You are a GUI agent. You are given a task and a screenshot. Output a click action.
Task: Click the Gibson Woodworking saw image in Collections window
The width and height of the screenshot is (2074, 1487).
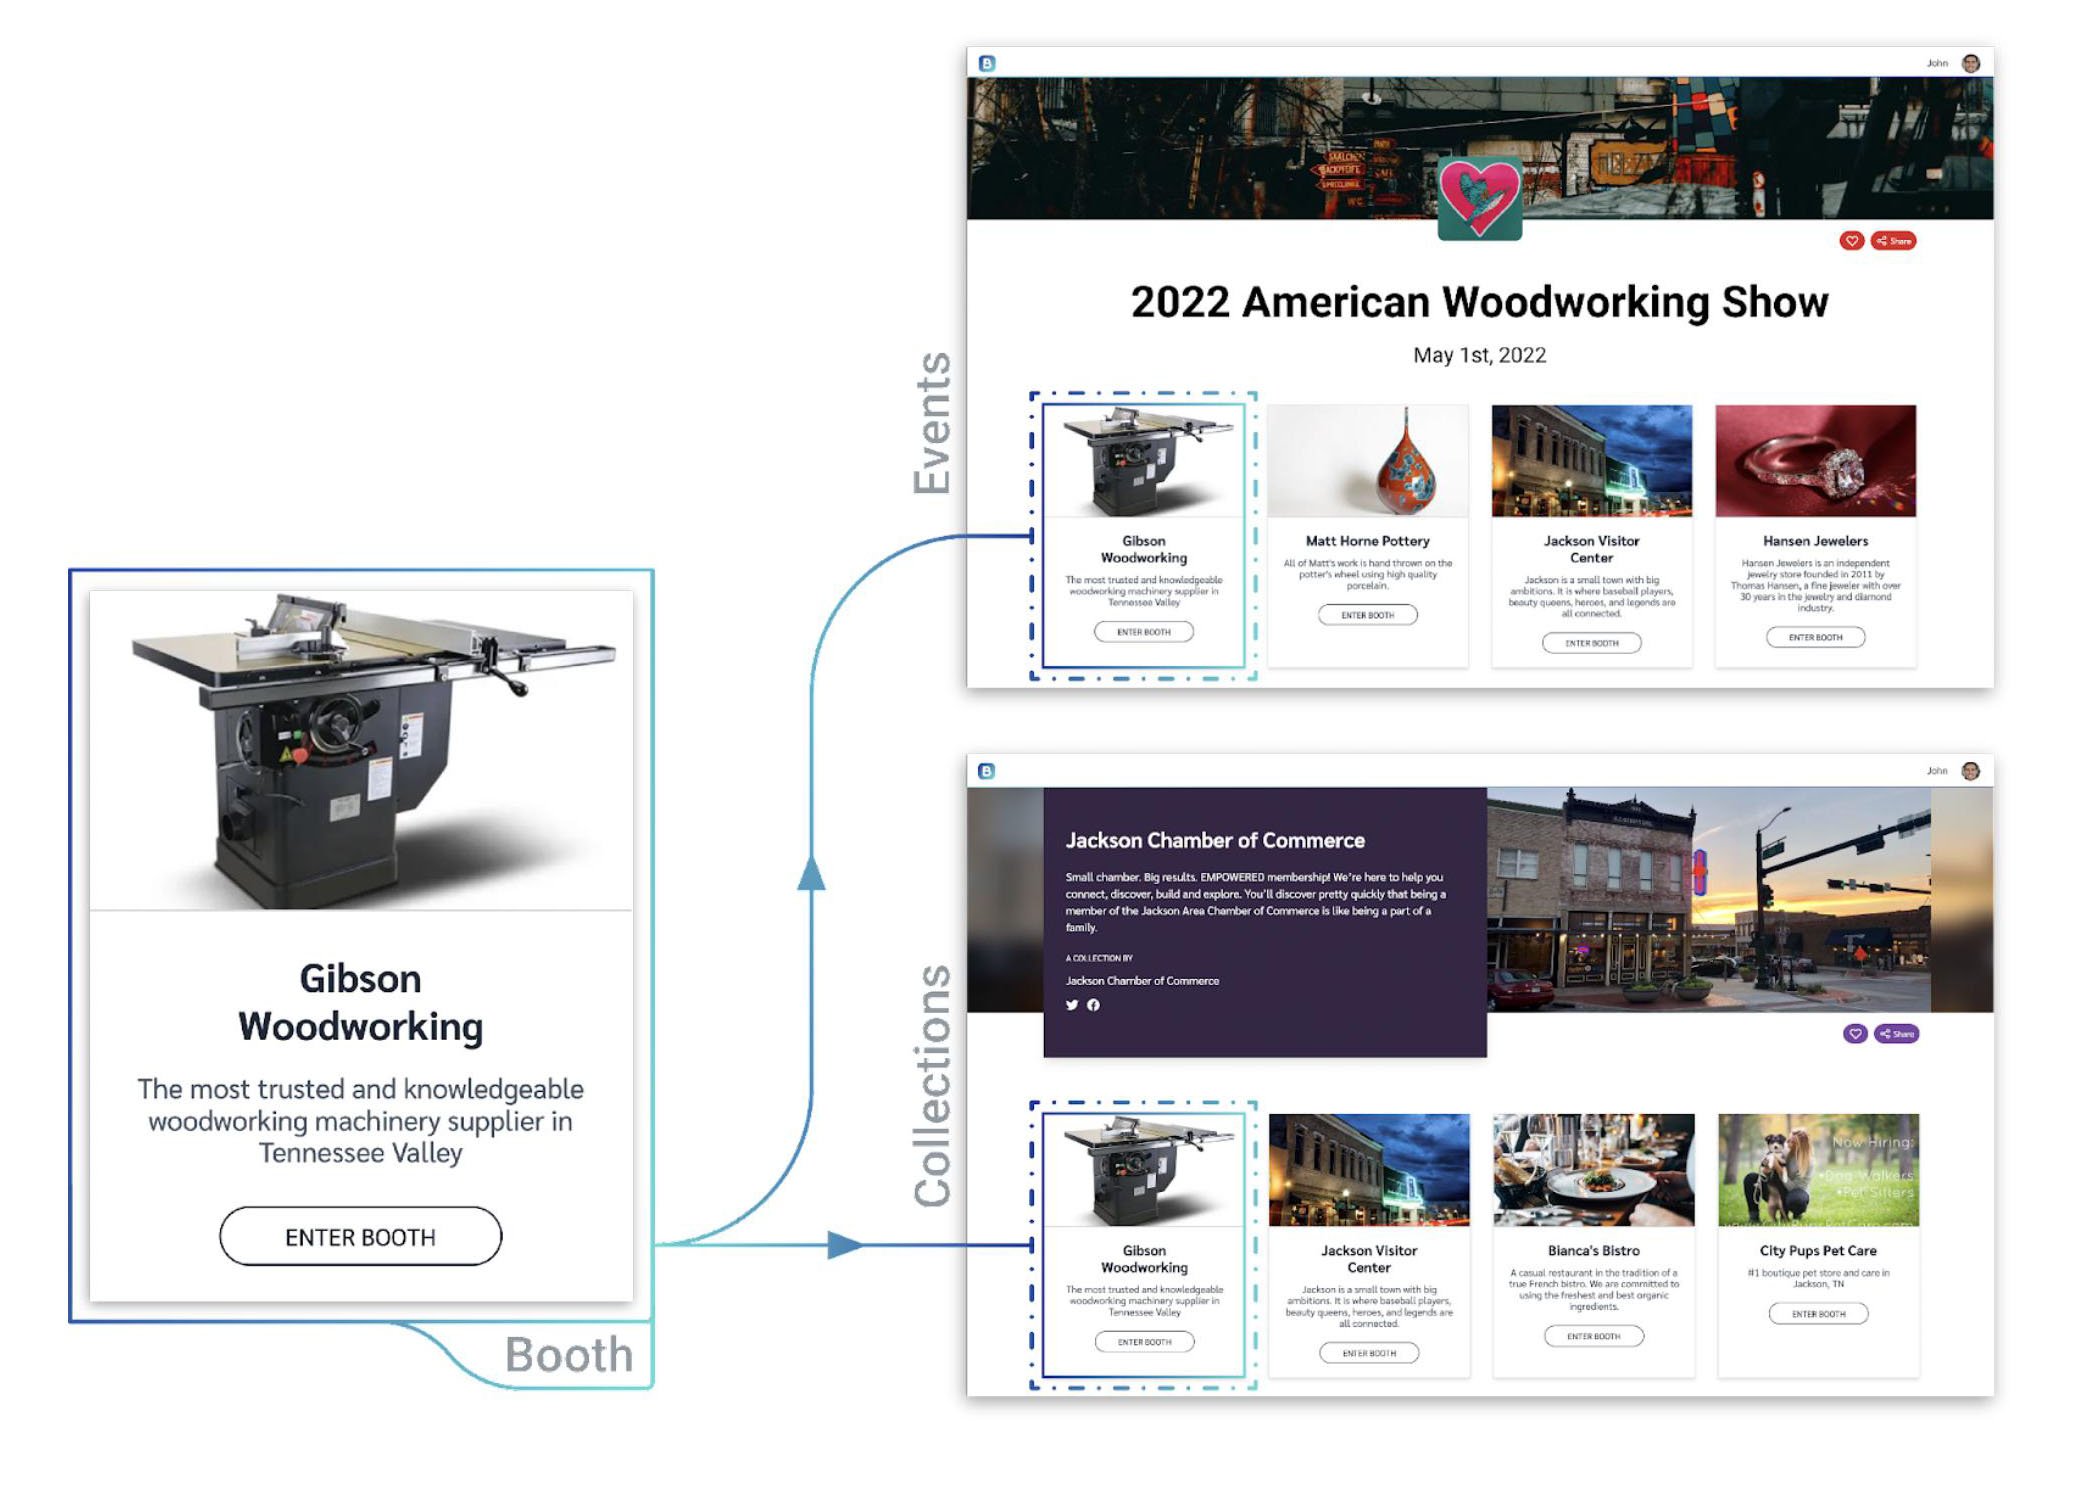[x=1144, y=1170]
